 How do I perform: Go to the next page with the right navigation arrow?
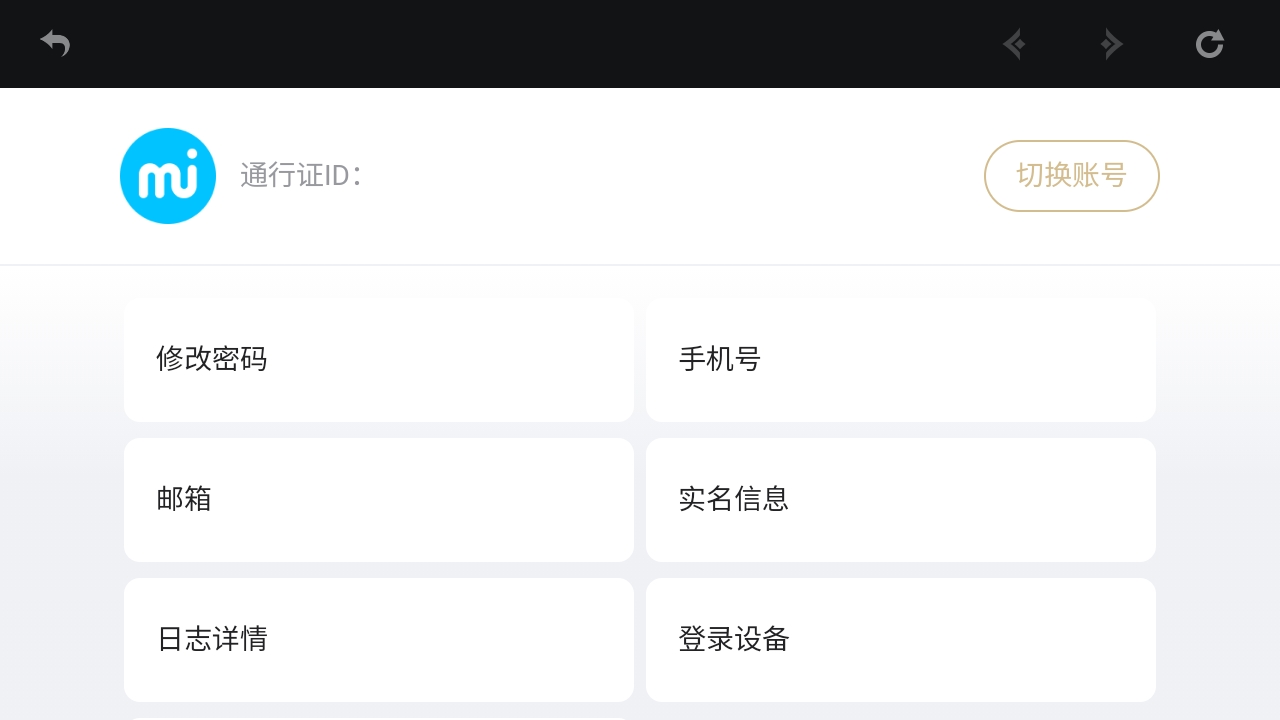[x=1111, y=44]
